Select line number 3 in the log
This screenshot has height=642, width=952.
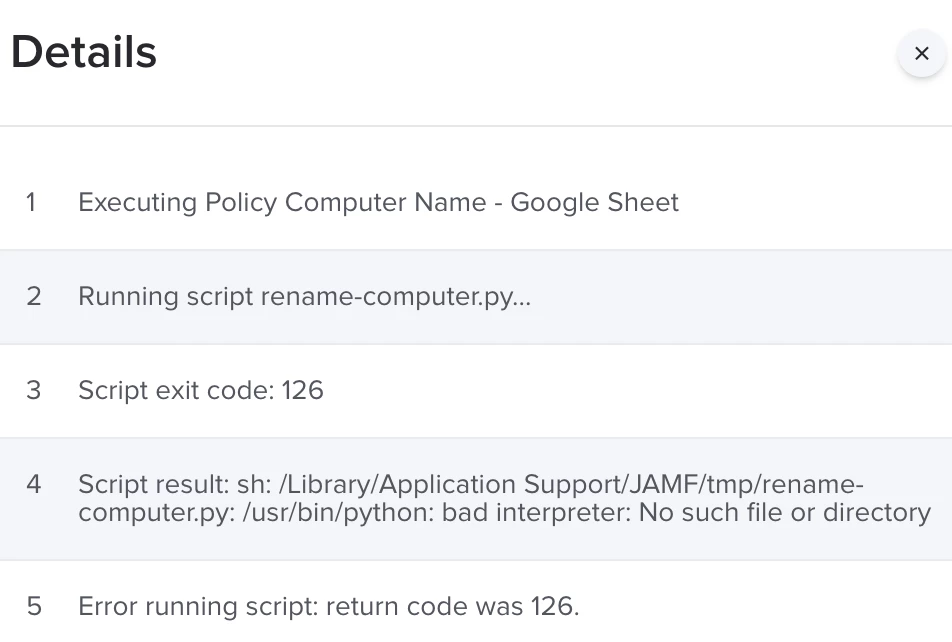point(34,390)
